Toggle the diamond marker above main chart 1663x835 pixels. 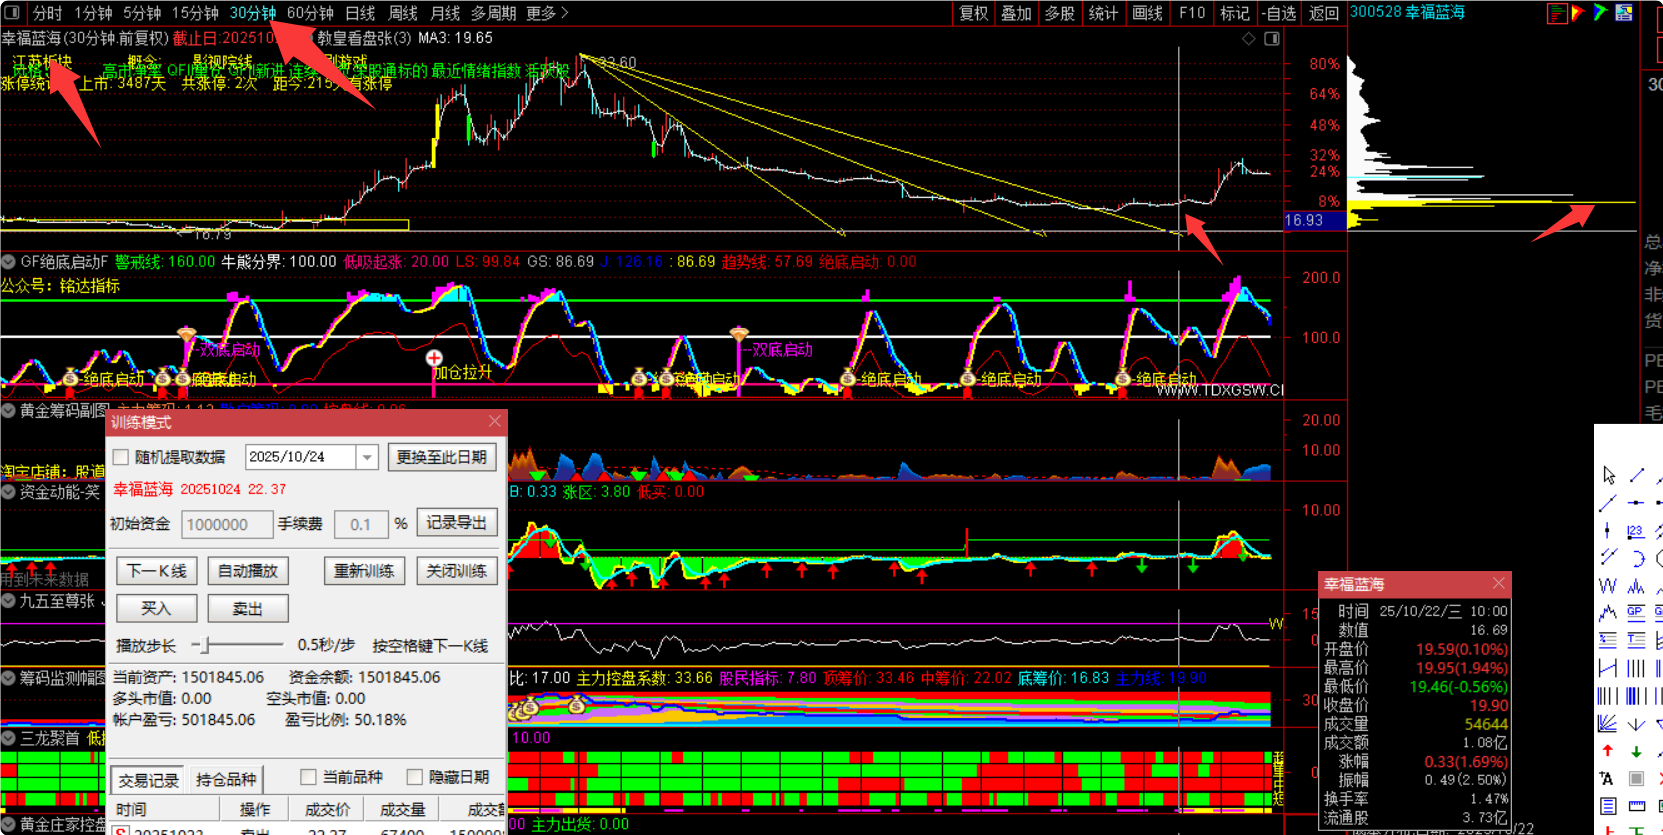(x=1249, y=39)
